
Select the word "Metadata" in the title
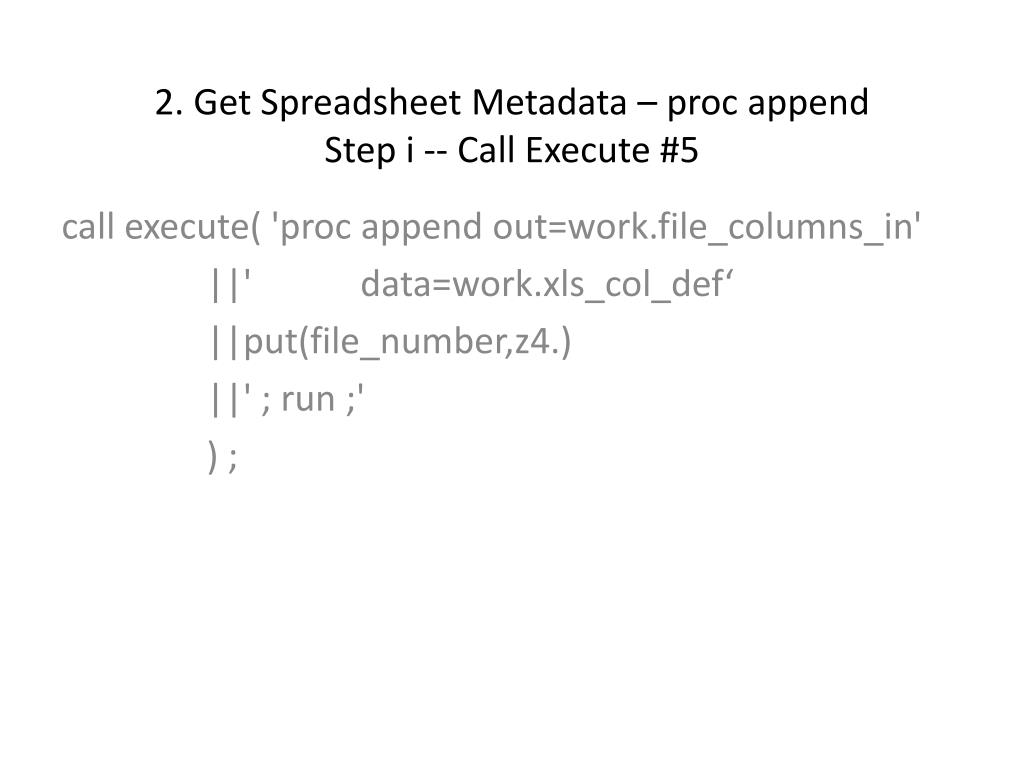(x=549, y=102)
